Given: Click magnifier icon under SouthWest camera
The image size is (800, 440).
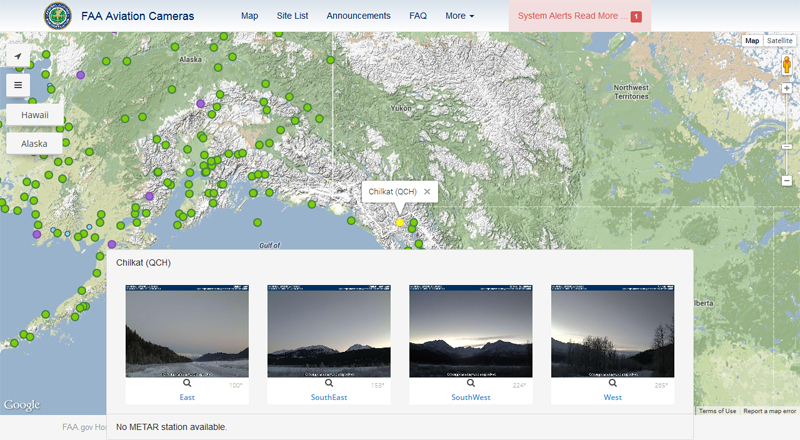Looking at the screenshot, I should coord(471,383).
